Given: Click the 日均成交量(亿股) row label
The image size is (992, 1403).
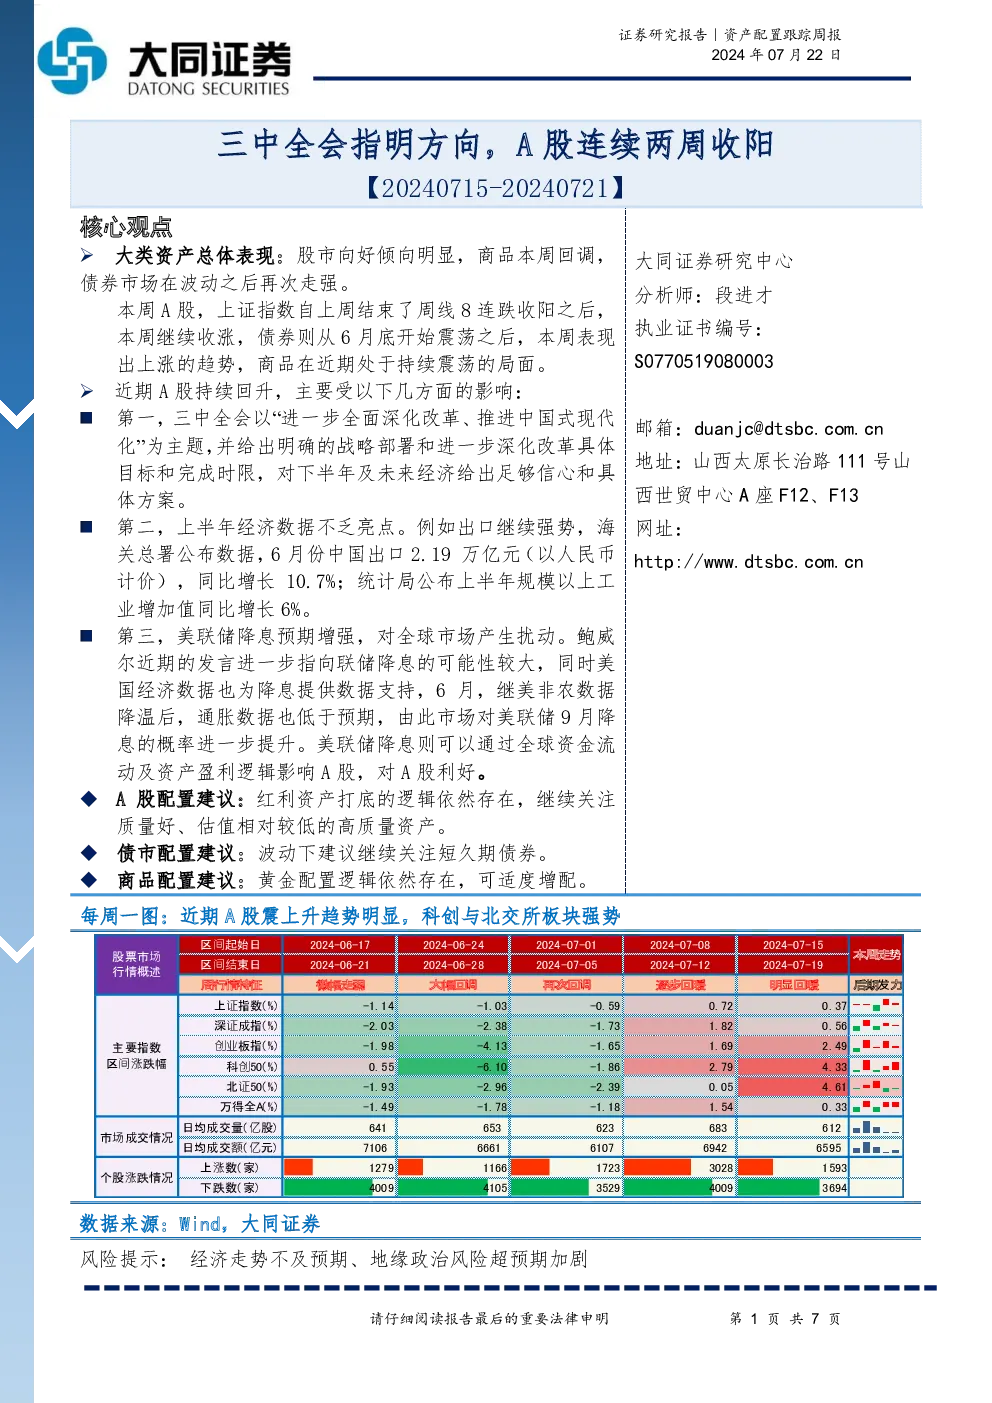Looking at the screenshot, I should coord(229,1128).
